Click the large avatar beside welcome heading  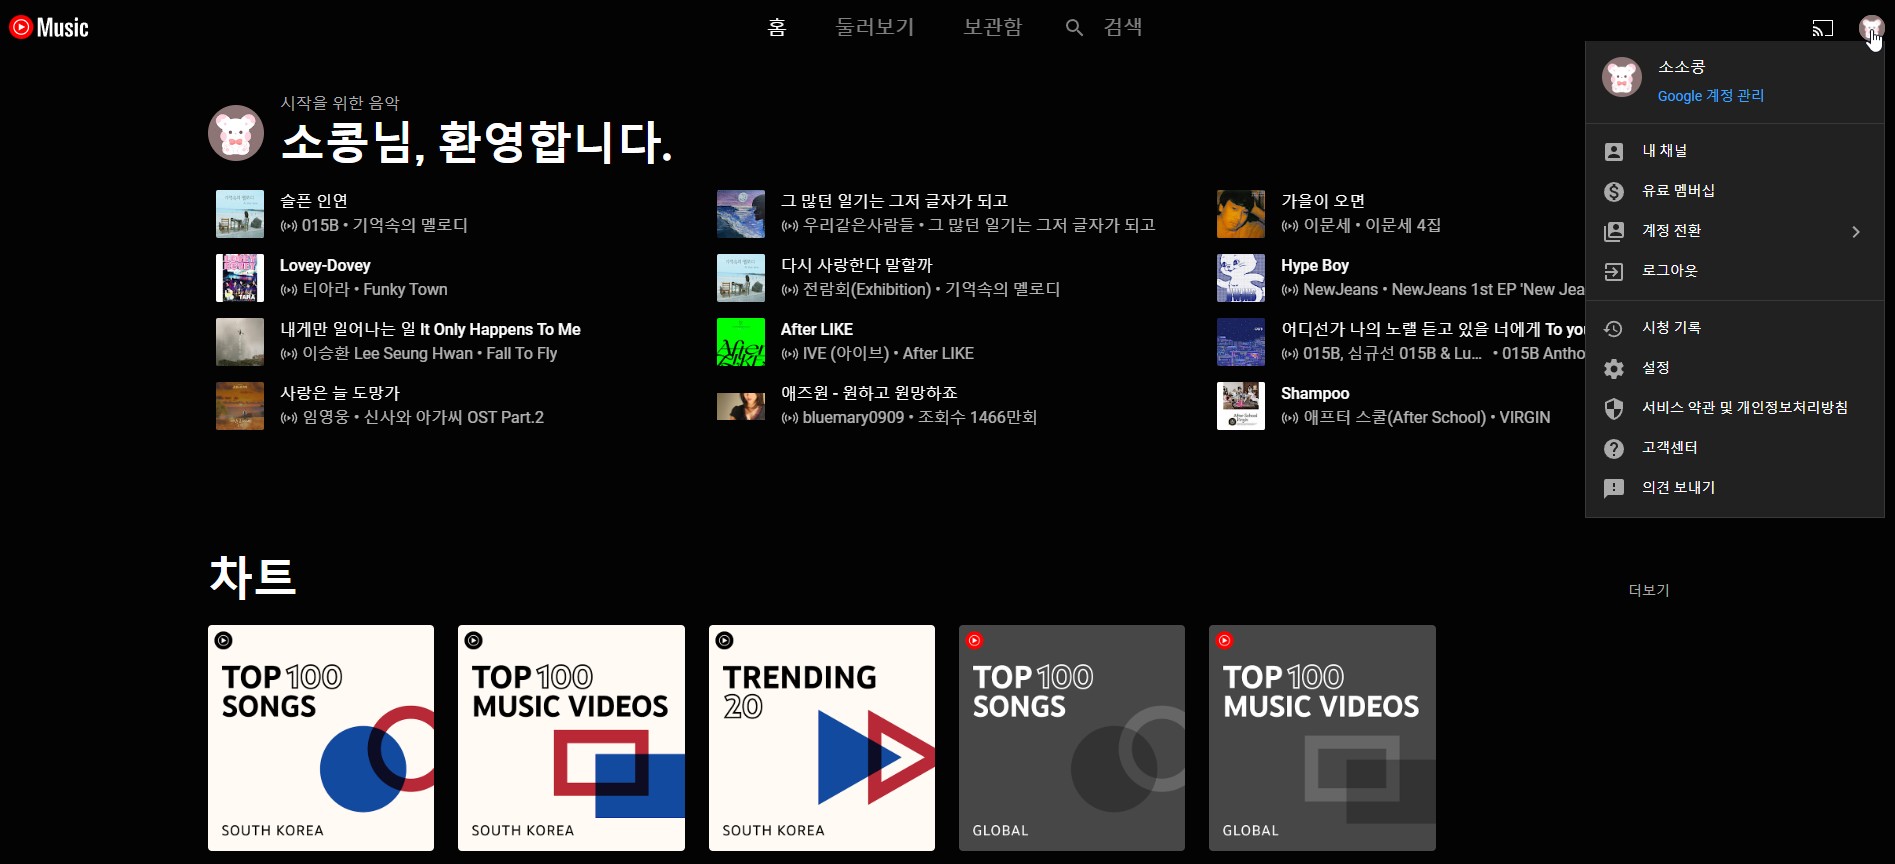[236, 133]
